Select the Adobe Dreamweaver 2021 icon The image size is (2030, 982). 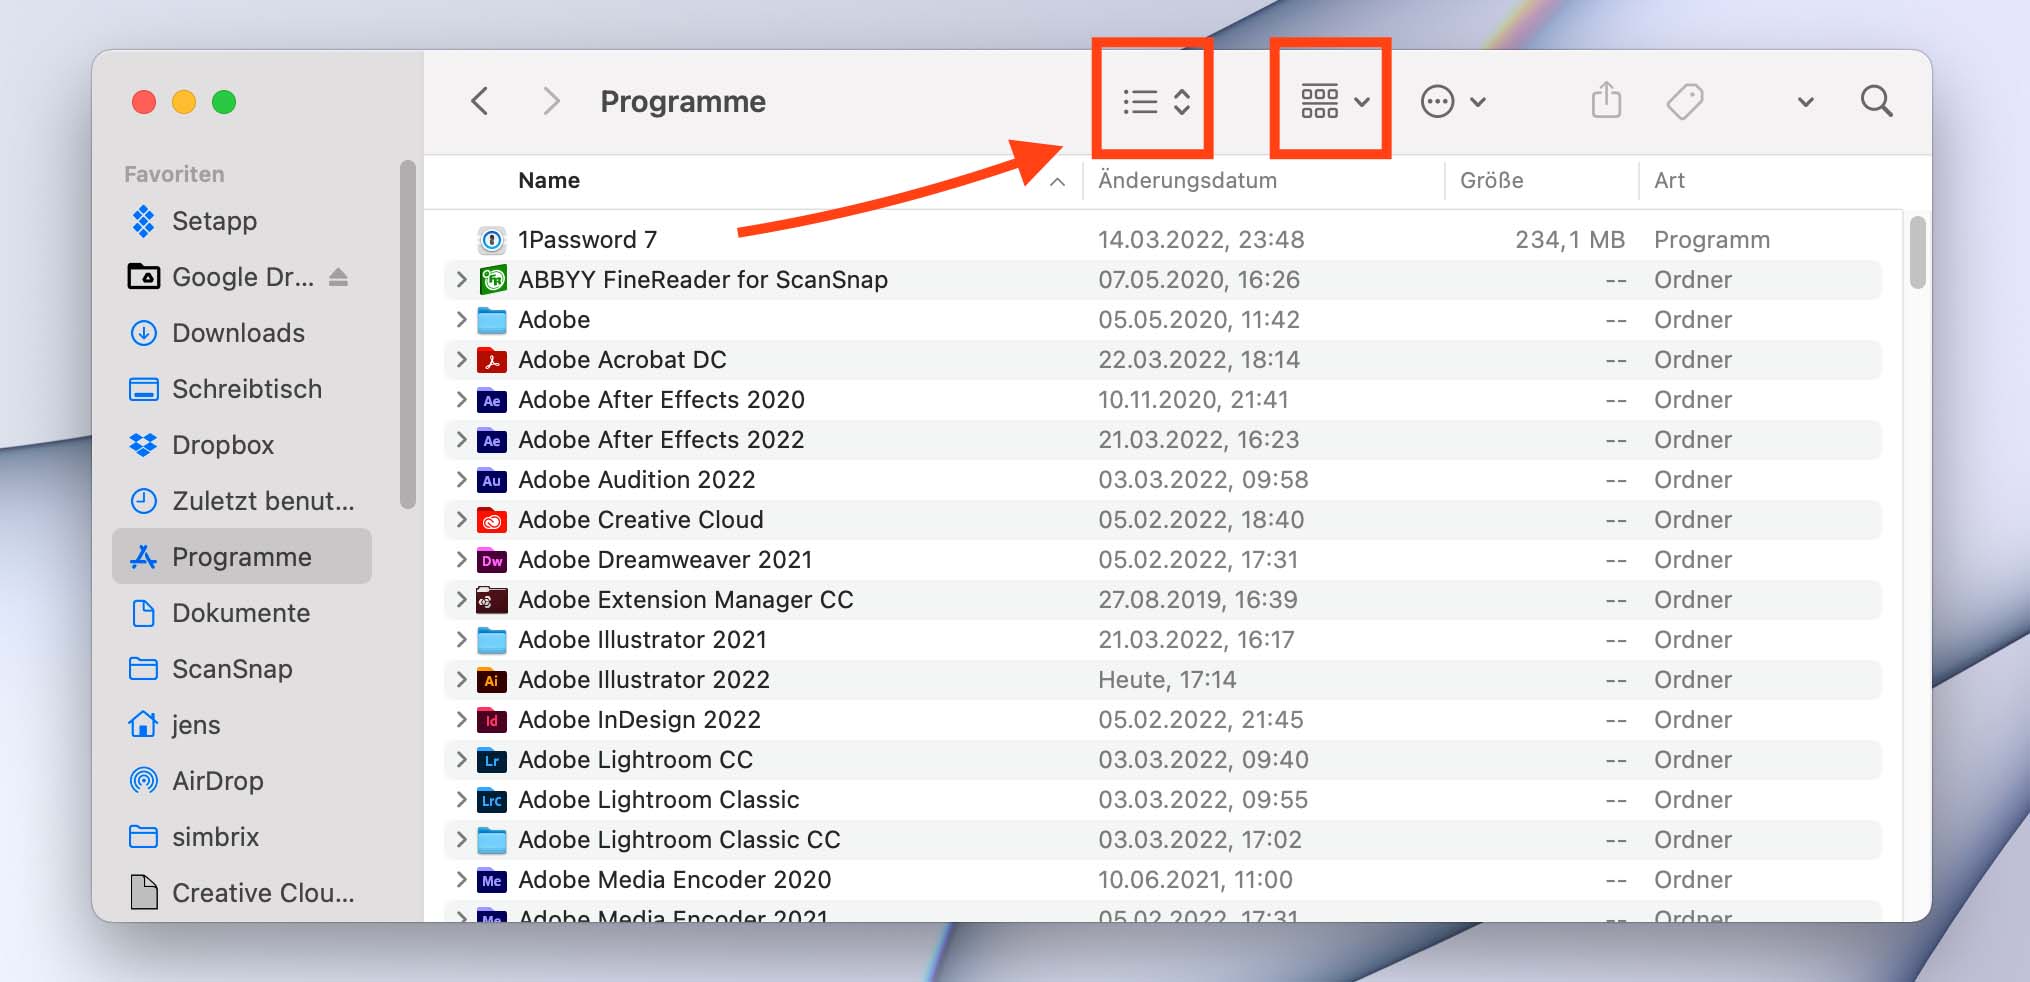tap(492, 560)
